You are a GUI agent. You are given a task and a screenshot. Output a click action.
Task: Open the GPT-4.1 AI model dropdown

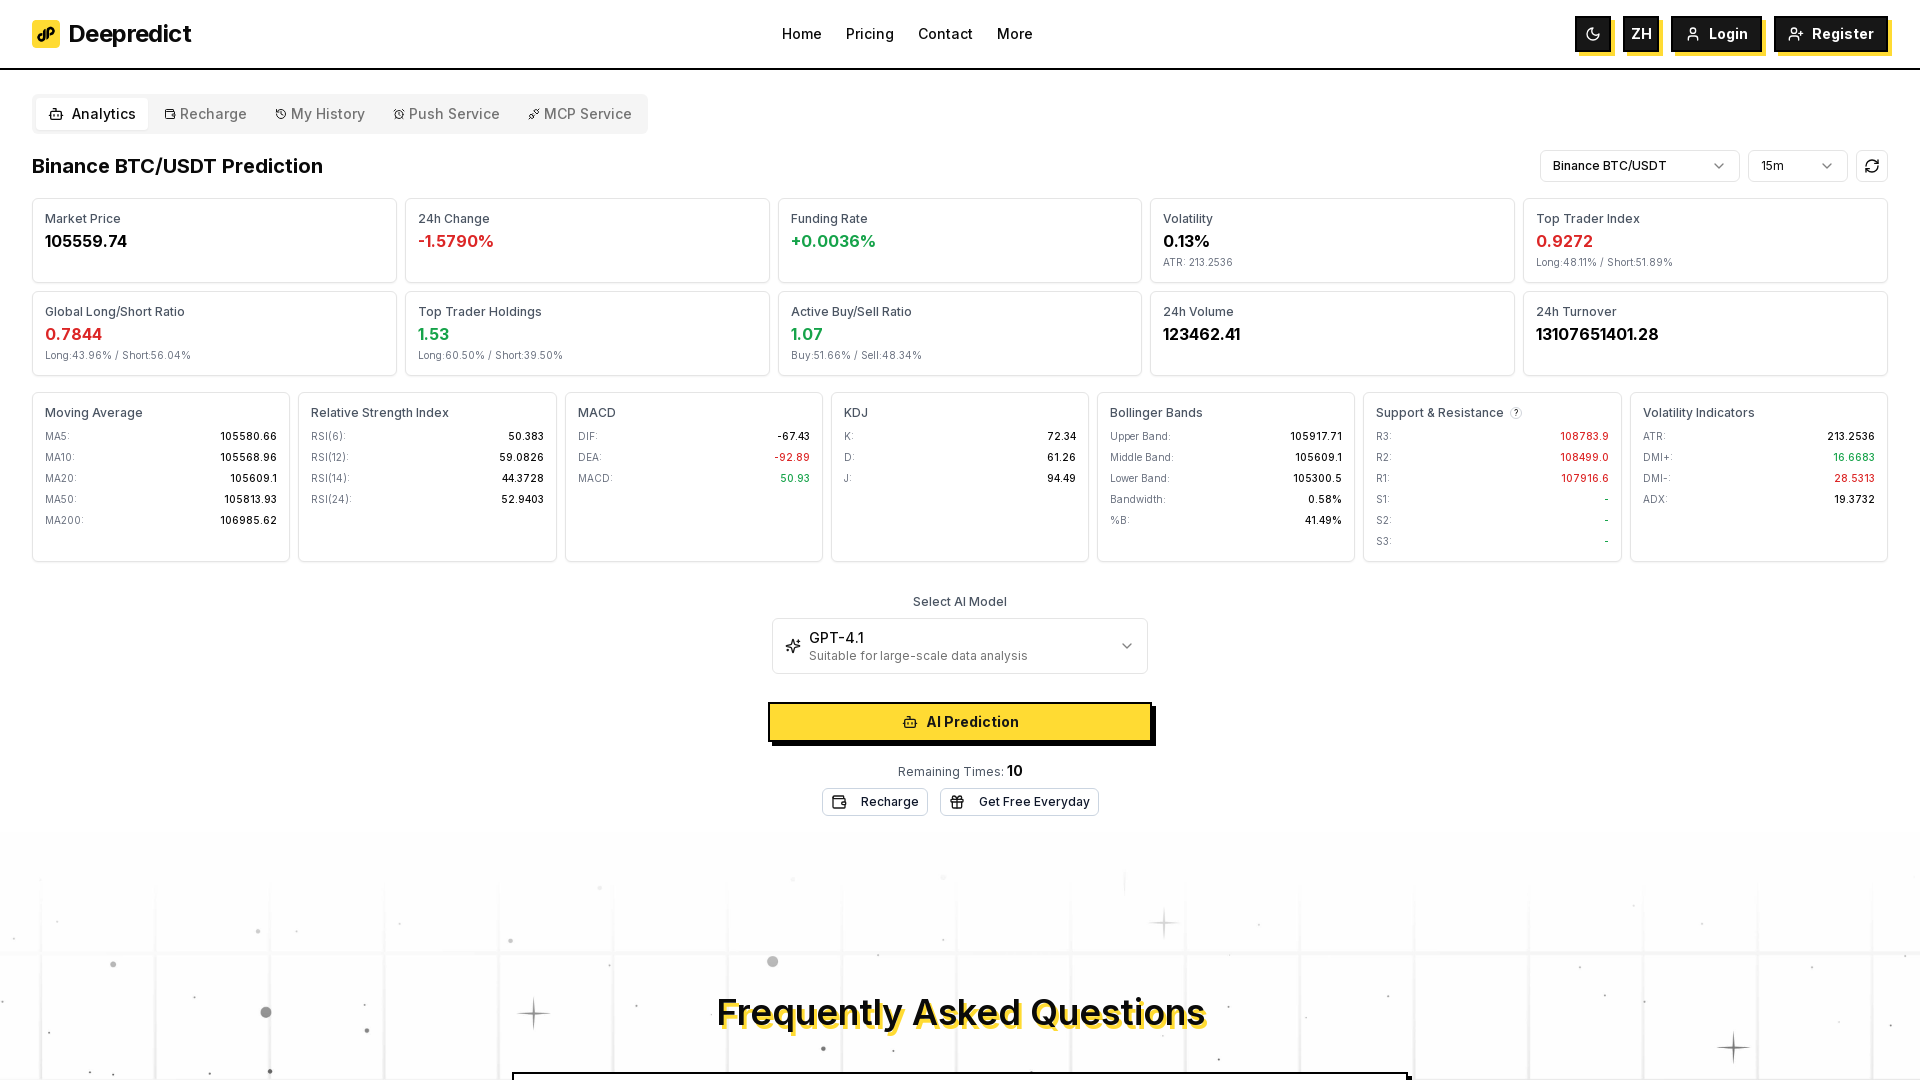(960, 646)
